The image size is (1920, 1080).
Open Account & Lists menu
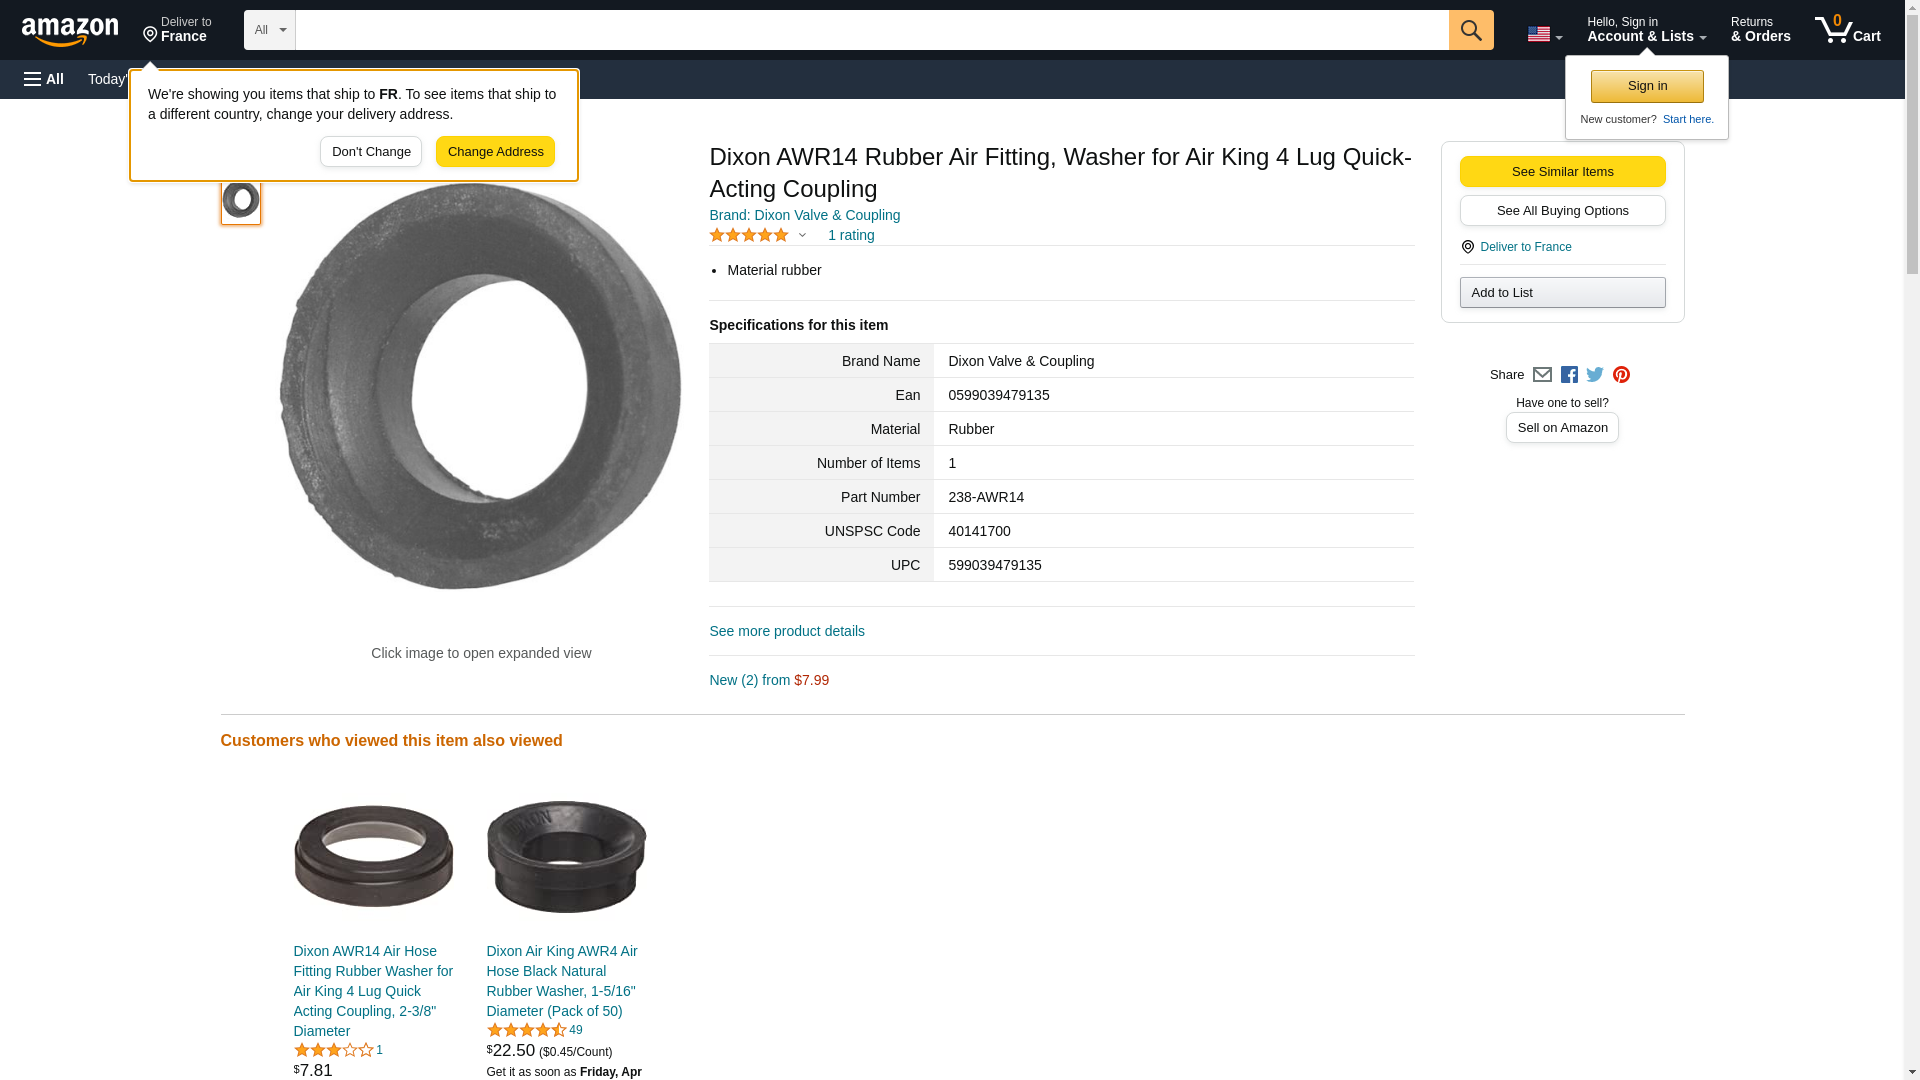[1646, 30]
